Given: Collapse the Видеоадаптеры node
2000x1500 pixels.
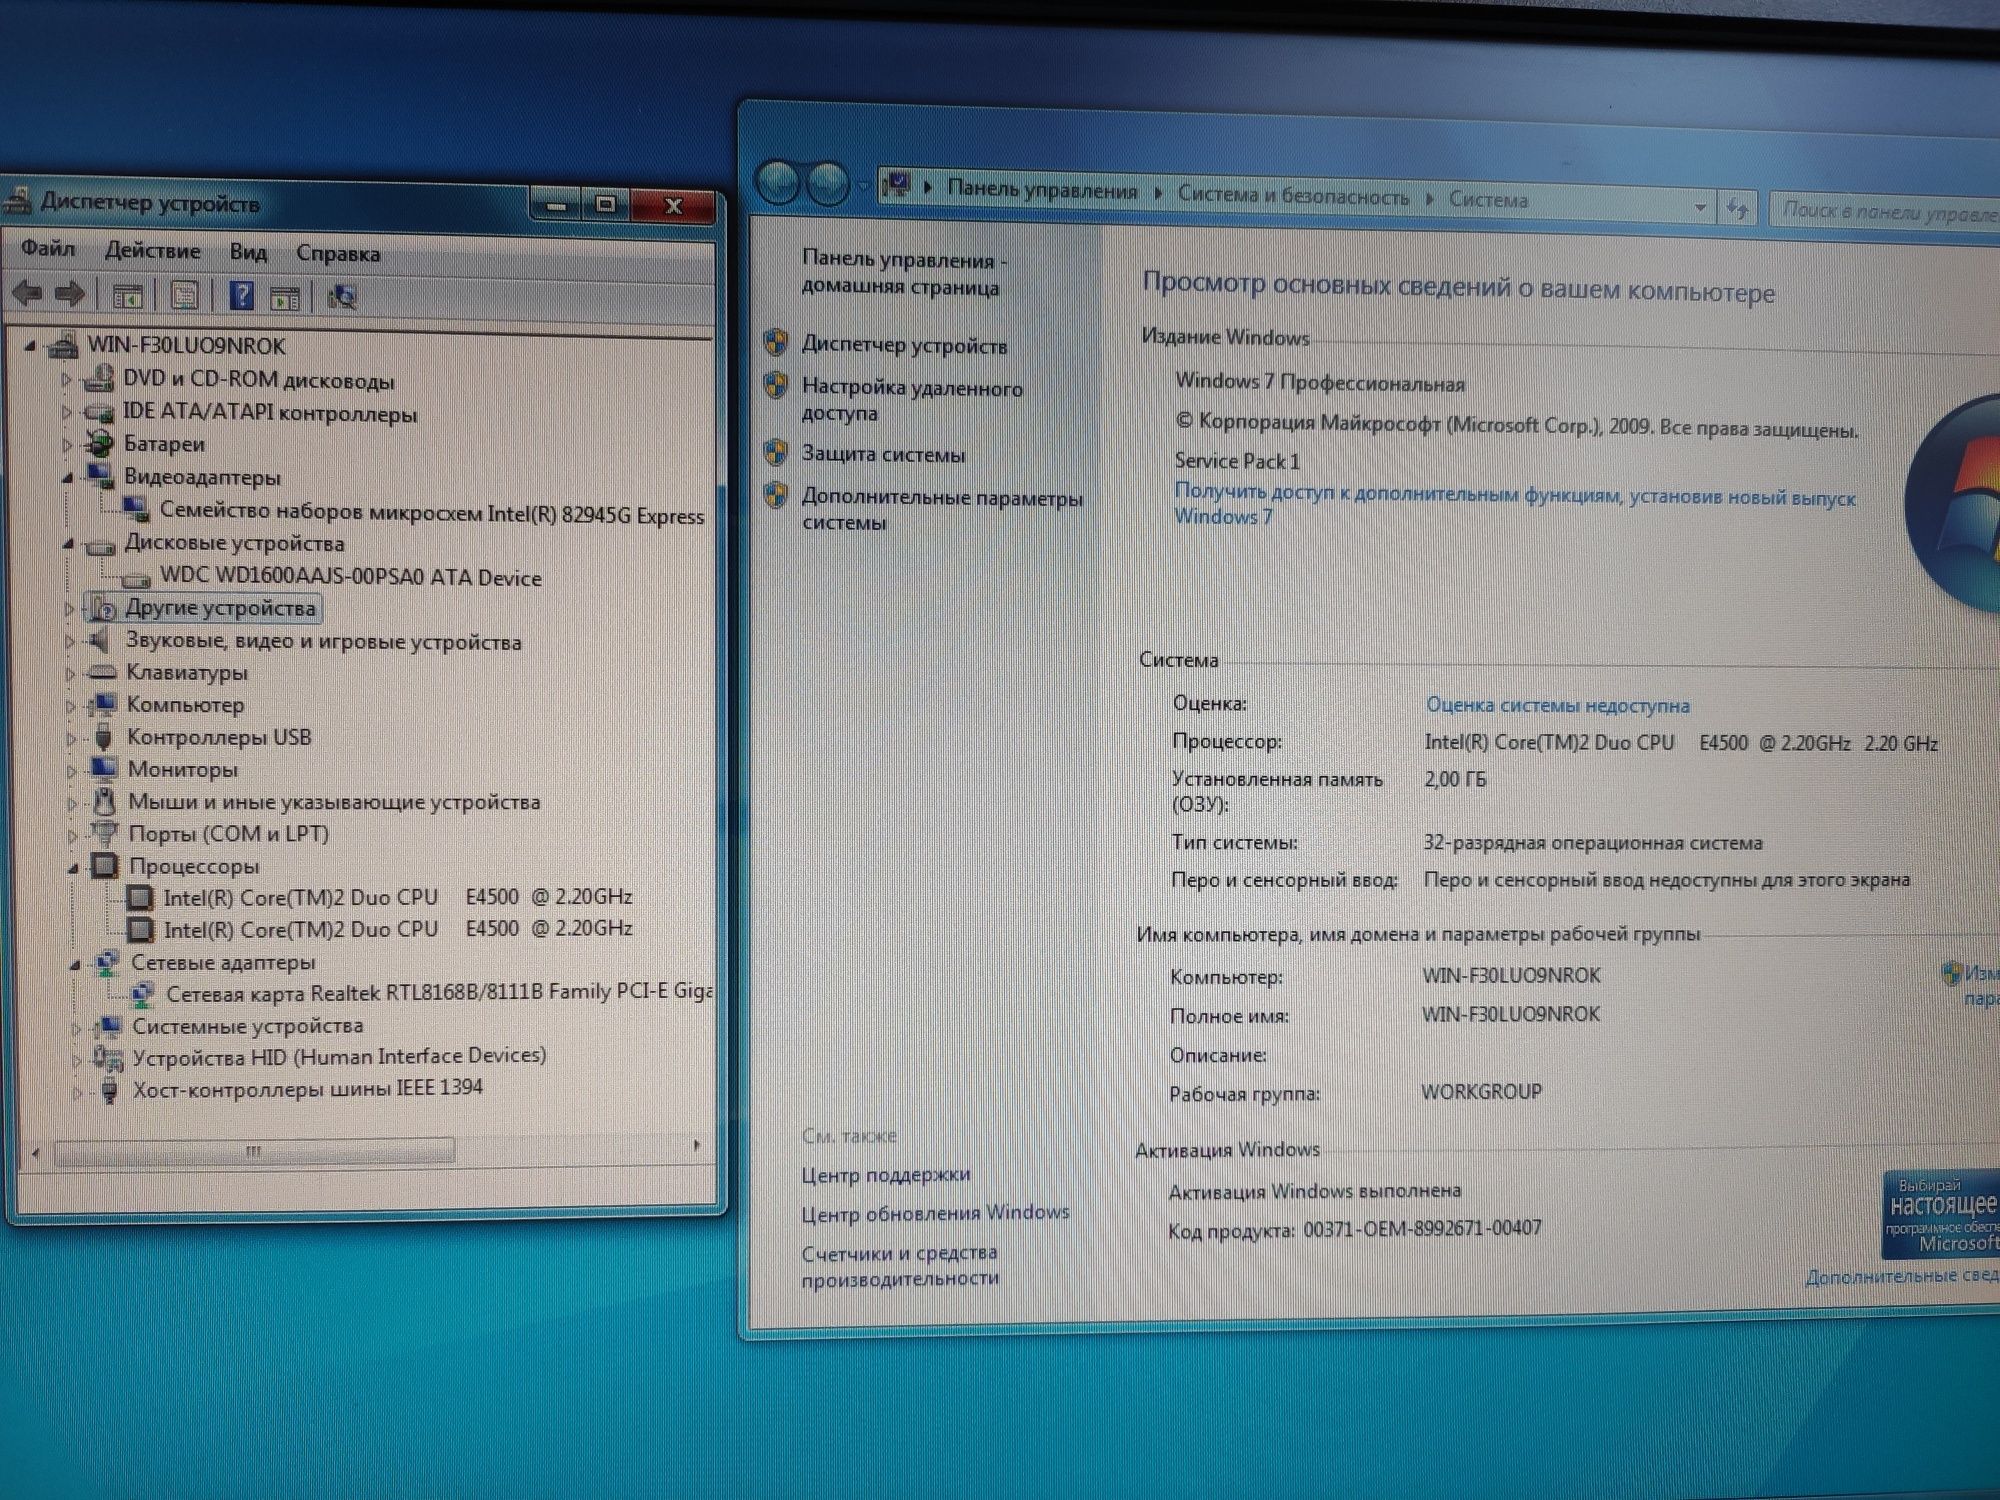Looking at the screenshot, I should click(x=67, y=478).
